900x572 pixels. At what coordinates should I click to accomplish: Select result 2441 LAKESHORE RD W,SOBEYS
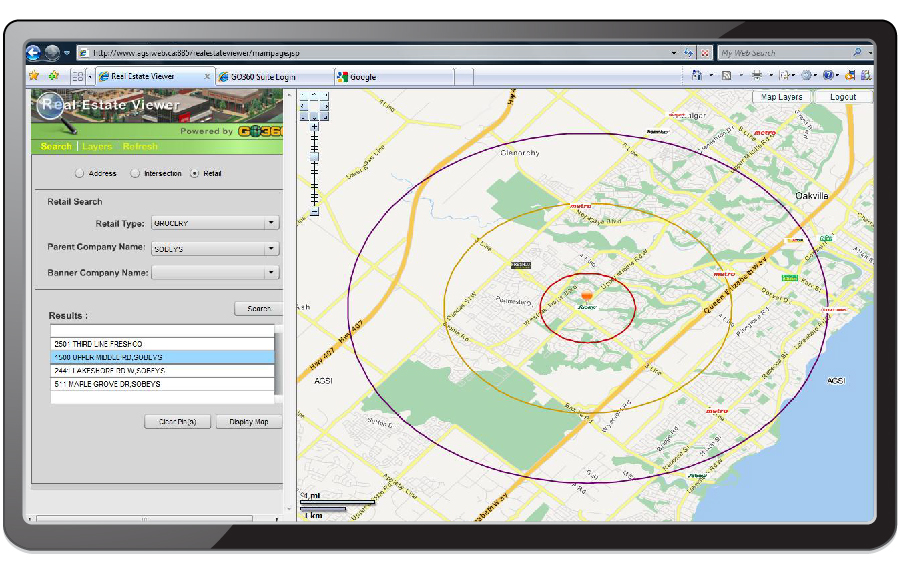pos(162,371)
